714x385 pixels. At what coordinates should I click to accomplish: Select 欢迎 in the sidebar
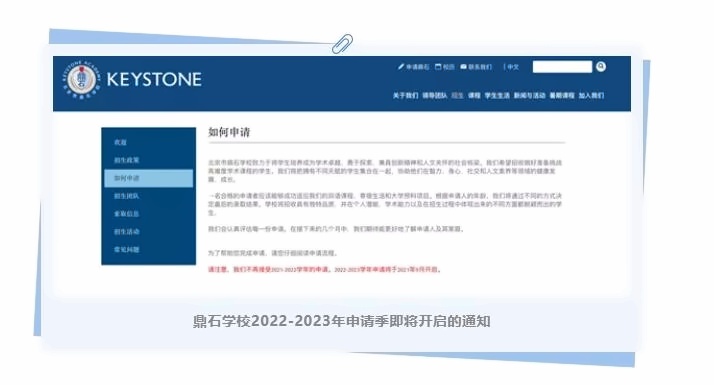click(120, 143)
